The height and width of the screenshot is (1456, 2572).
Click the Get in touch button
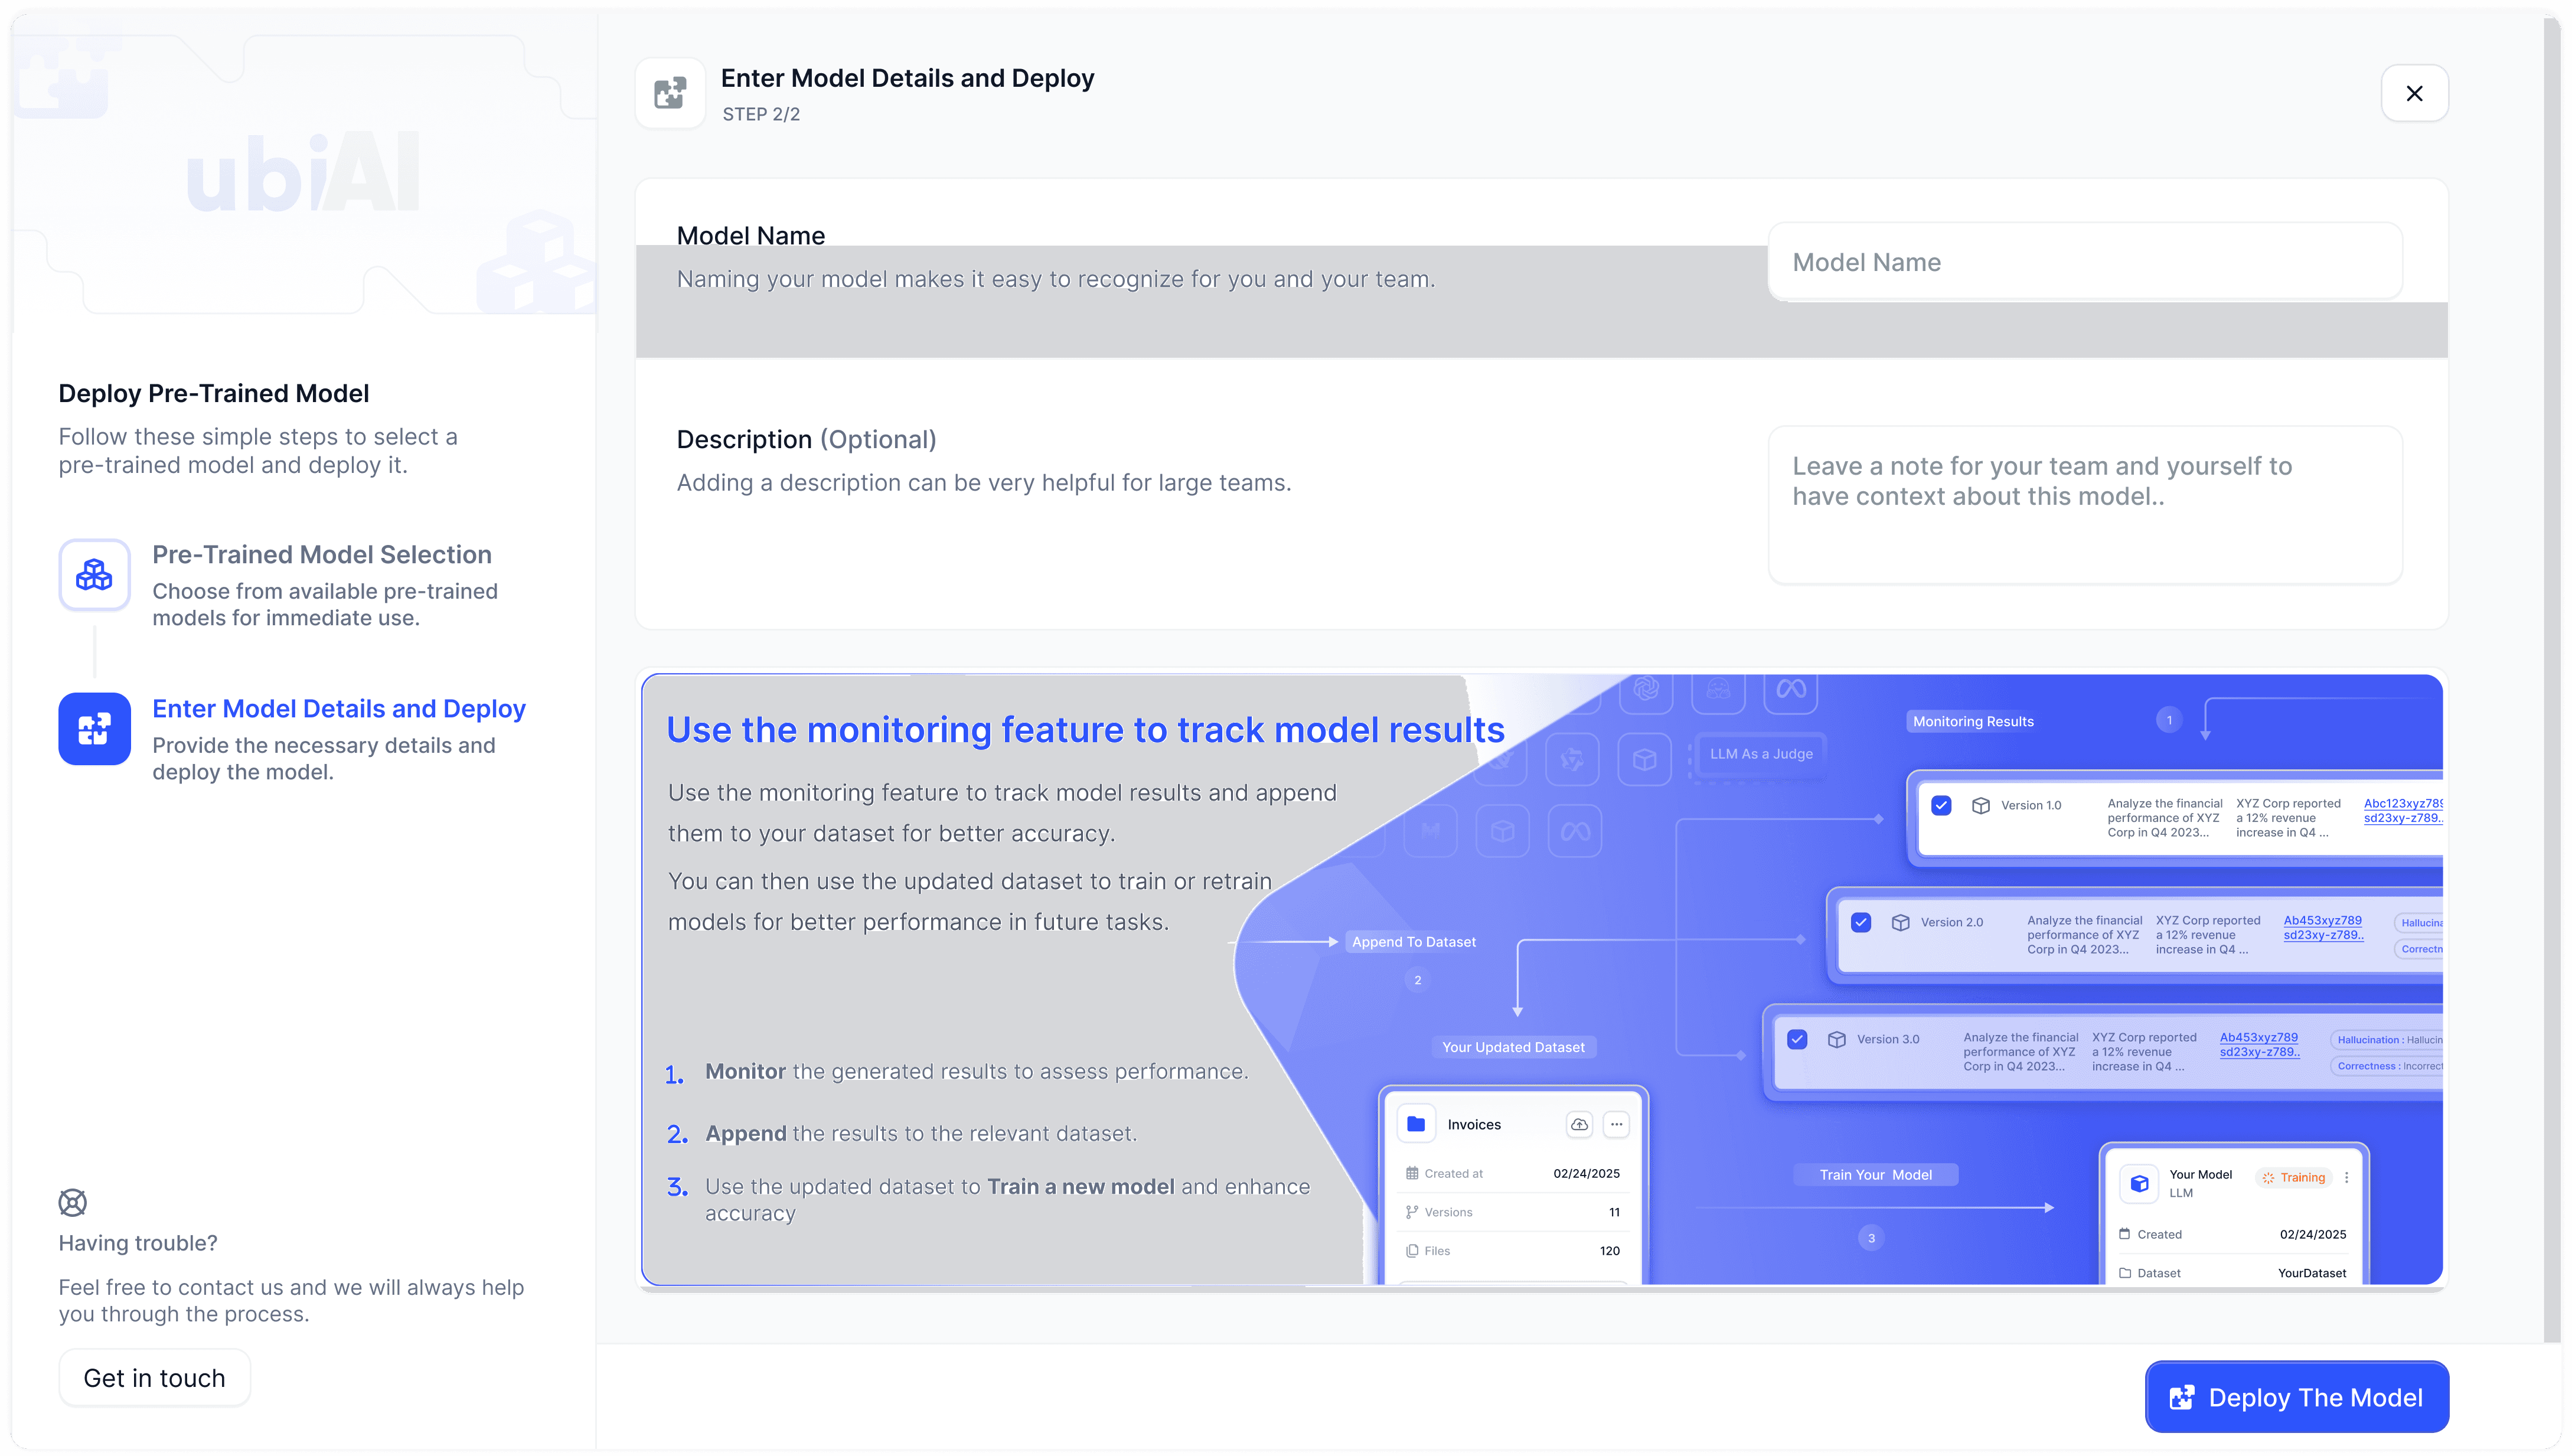(154, 1378)
